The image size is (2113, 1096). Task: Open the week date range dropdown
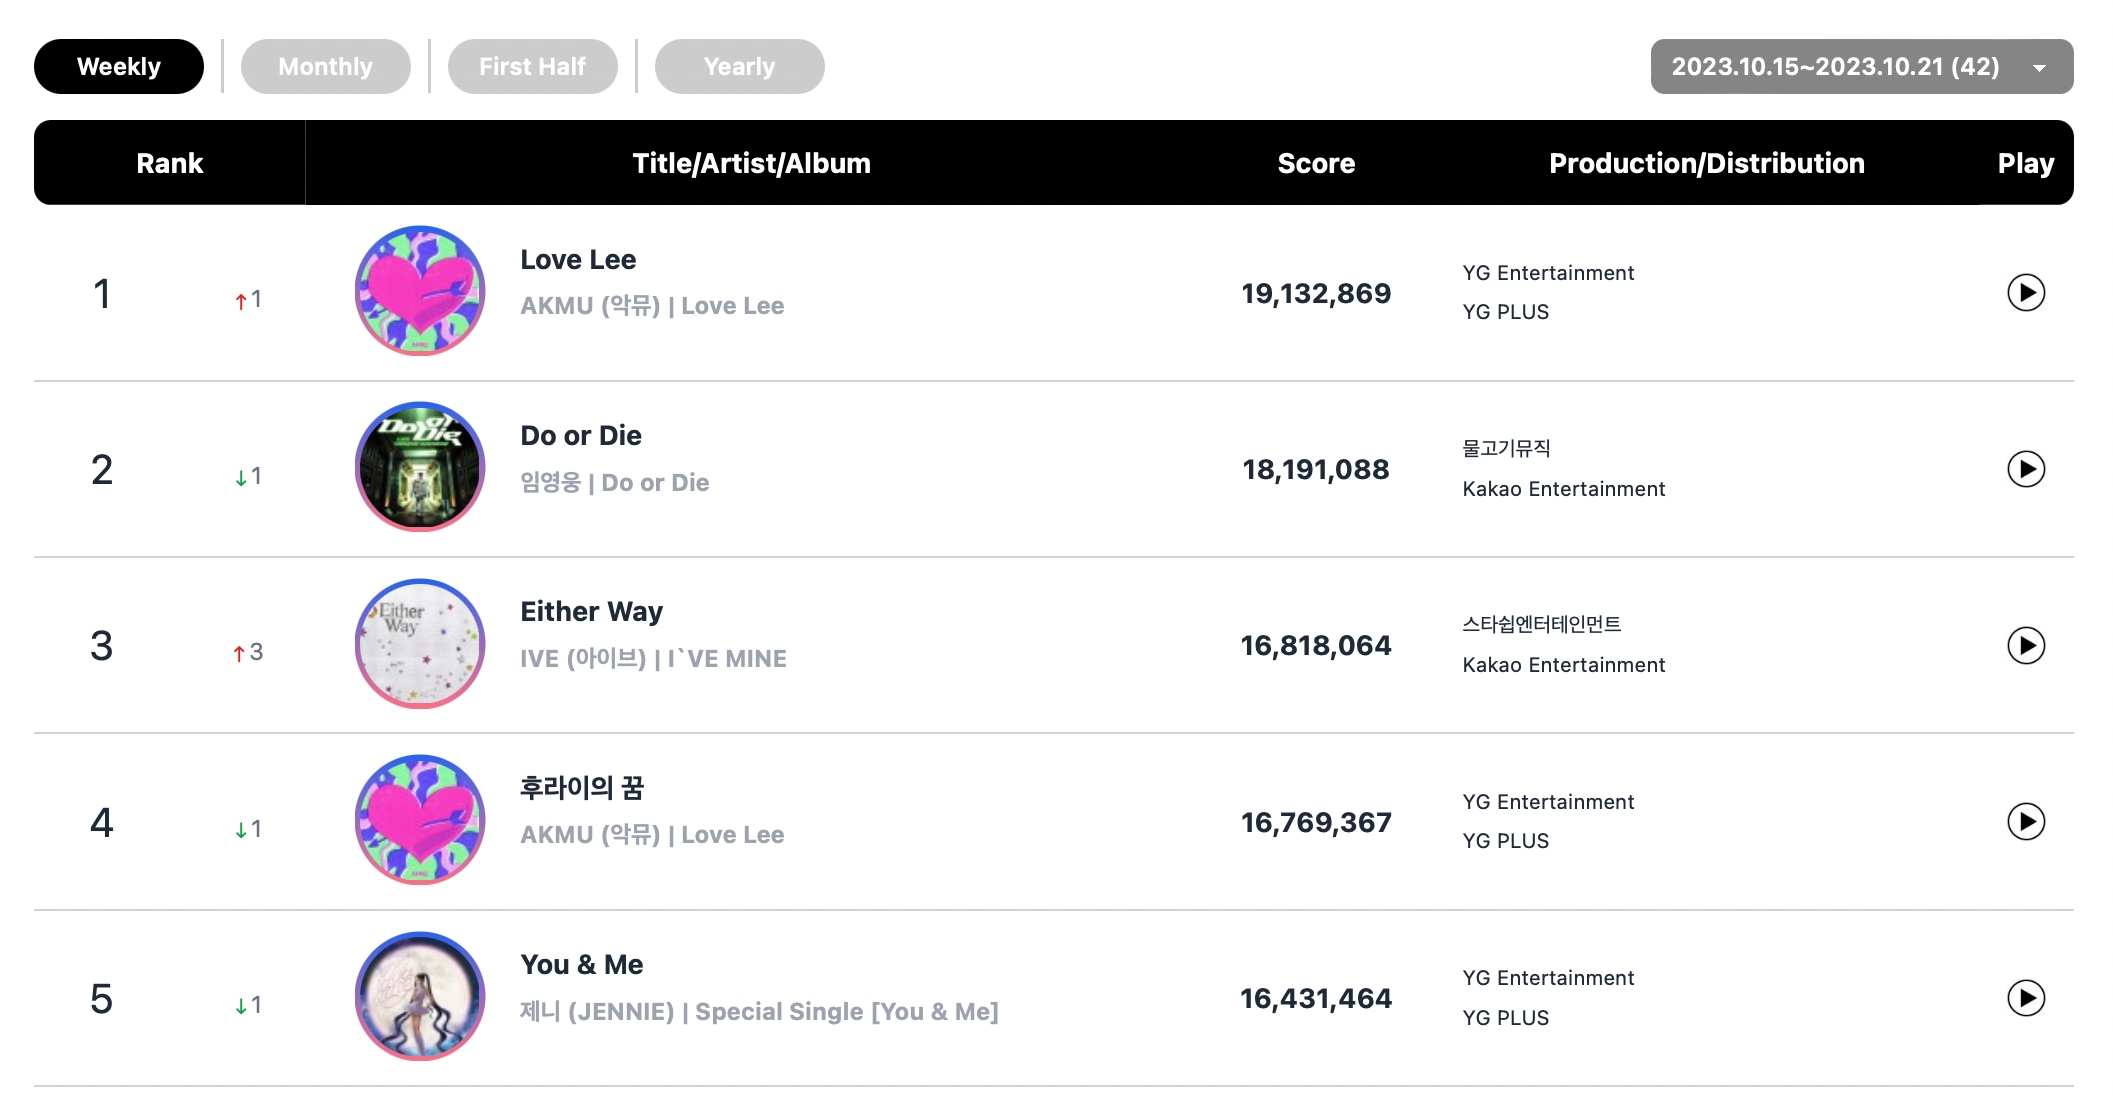coord(1861,67)
